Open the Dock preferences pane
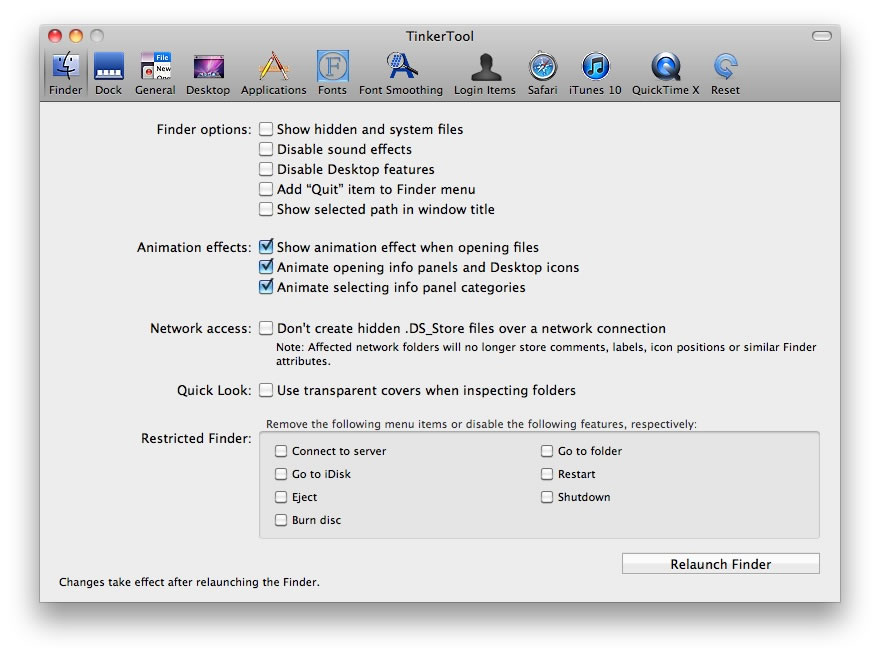Screen dimensions: 880x657 click(108, 73)
